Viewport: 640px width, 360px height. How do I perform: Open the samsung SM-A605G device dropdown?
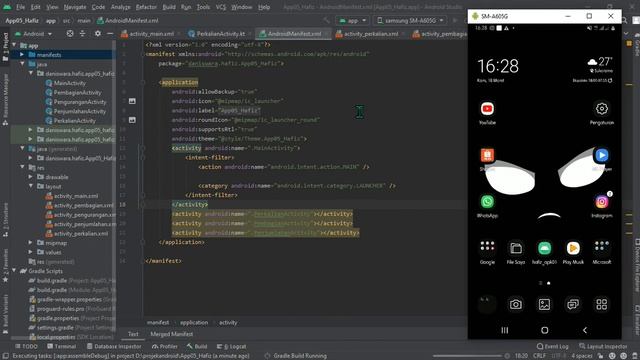pos(411,20)
